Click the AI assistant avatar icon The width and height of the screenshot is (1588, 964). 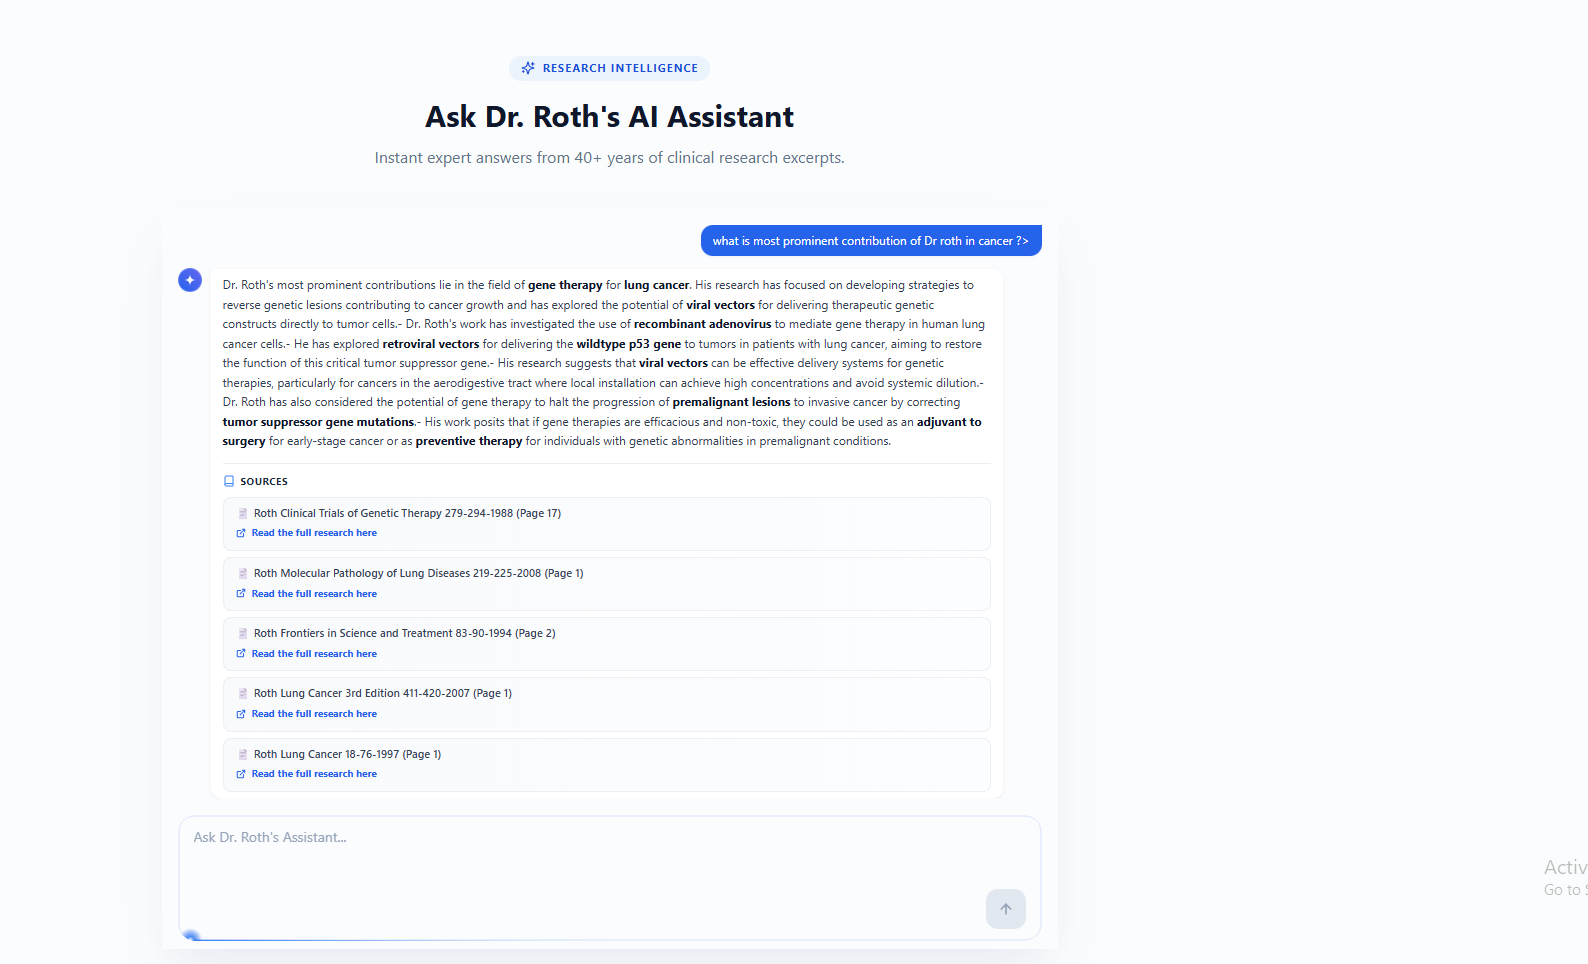pyautogui.click(x=190, y=280)
